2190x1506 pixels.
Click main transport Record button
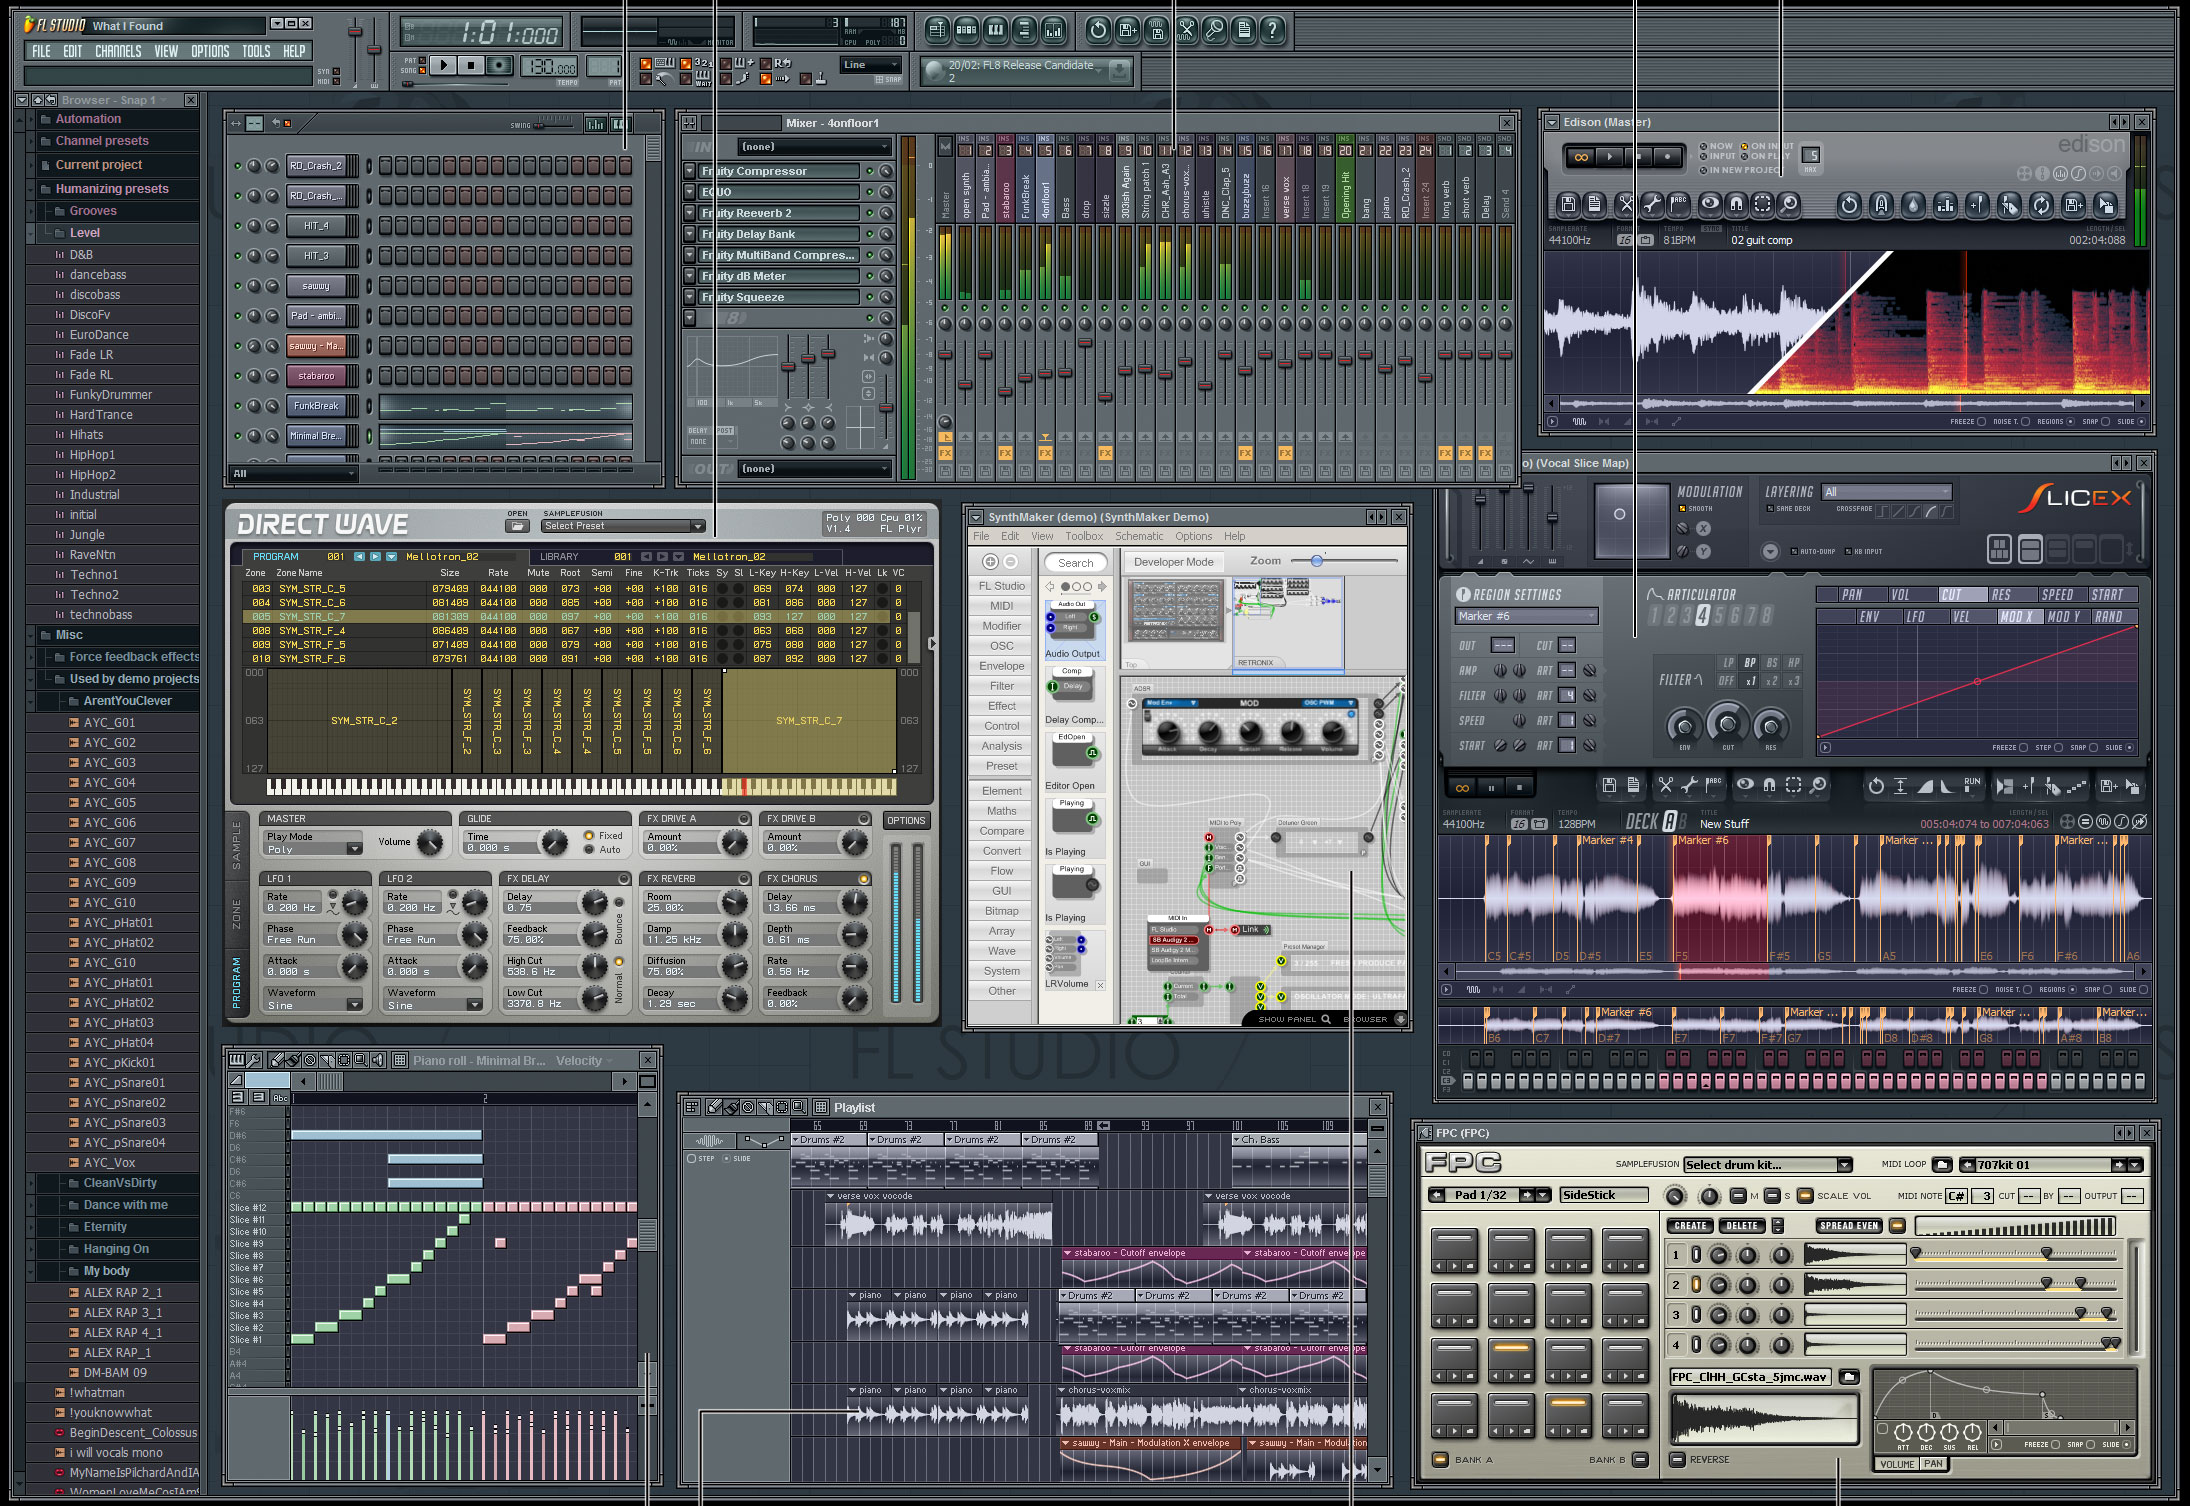[499, 66]
